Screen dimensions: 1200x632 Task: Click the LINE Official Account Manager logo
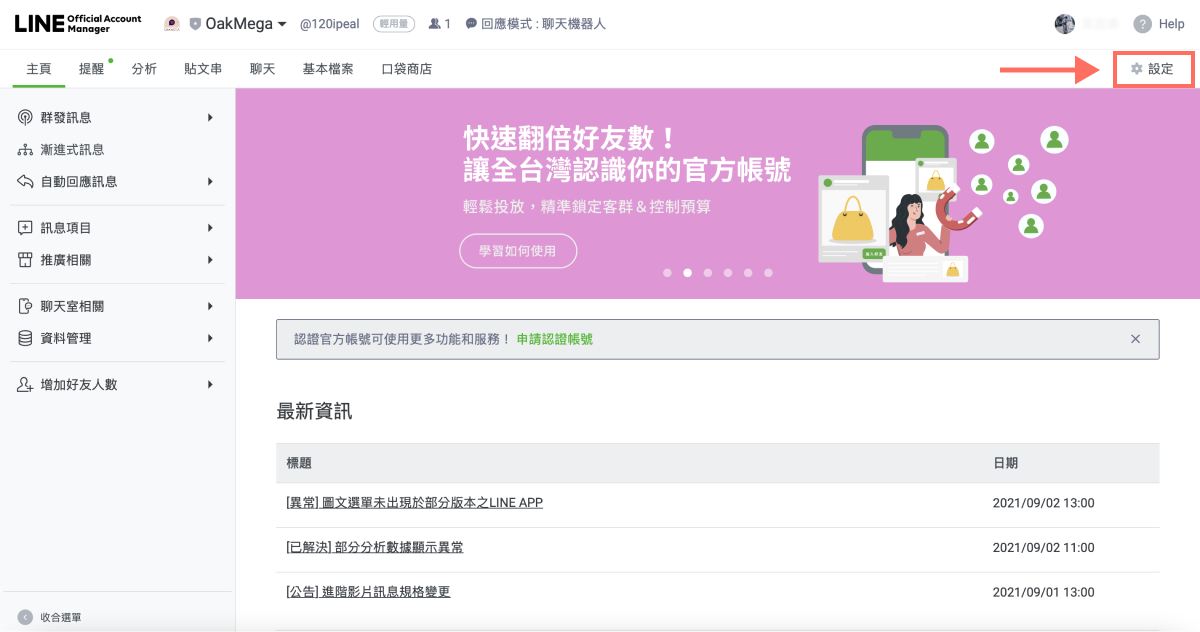click(78, 24)
